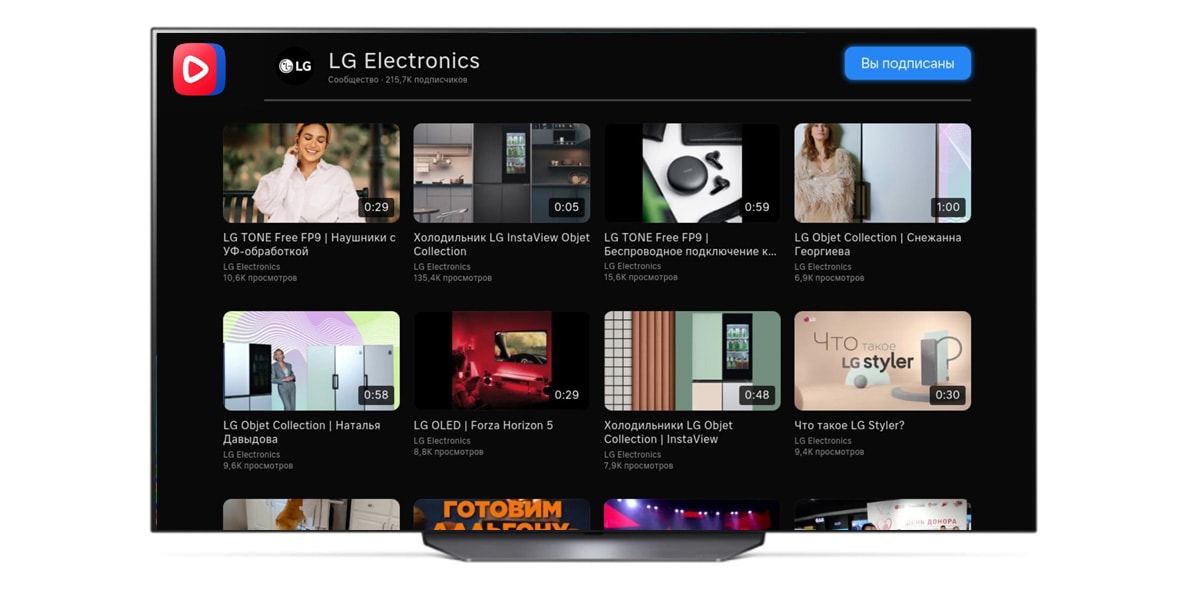This screenshot has width=1200, height=591.
Task: Open title 'LG OLED | Forza Horizon 5'
Action: coord(483,426)
